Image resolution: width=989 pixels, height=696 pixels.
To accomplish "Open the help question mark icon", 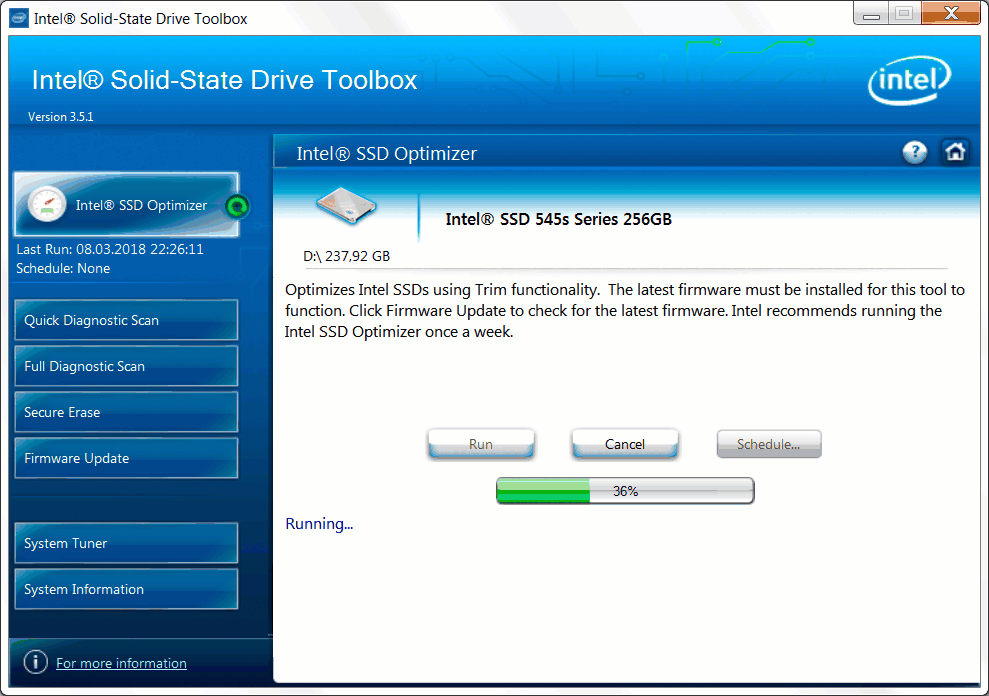I will coord(915,152).
